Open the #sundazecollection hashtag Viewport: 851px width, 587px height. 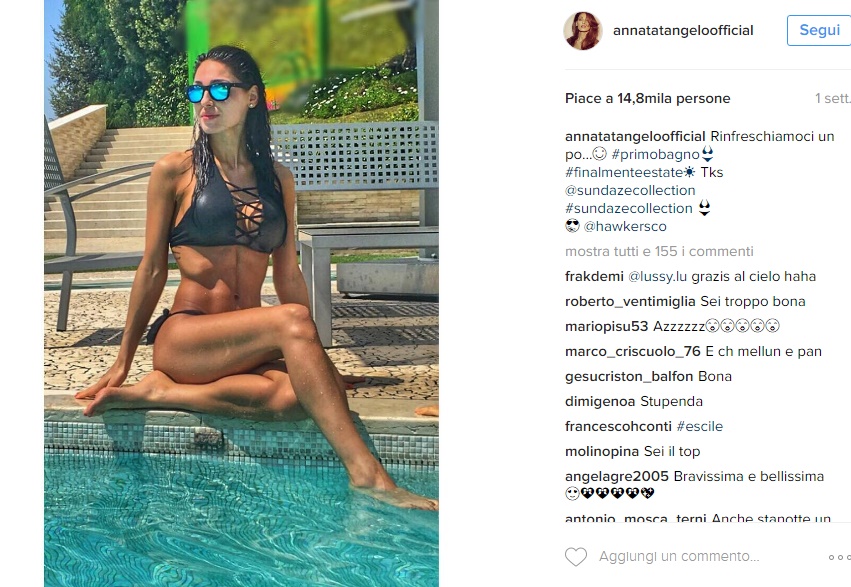pyautogui.click(x=629, y=208)
